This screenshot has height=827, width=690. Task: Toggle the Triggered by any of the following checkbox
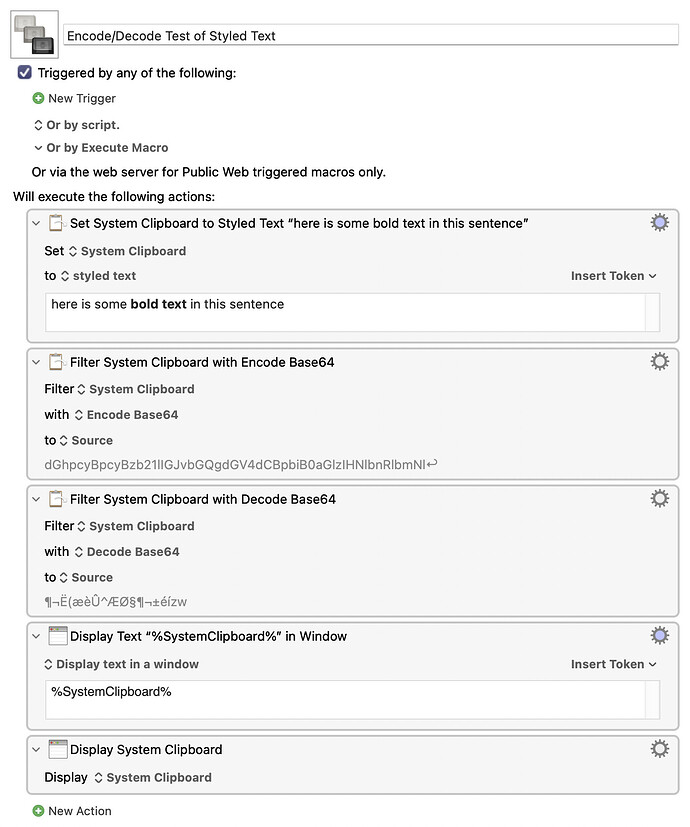point(25,72)
